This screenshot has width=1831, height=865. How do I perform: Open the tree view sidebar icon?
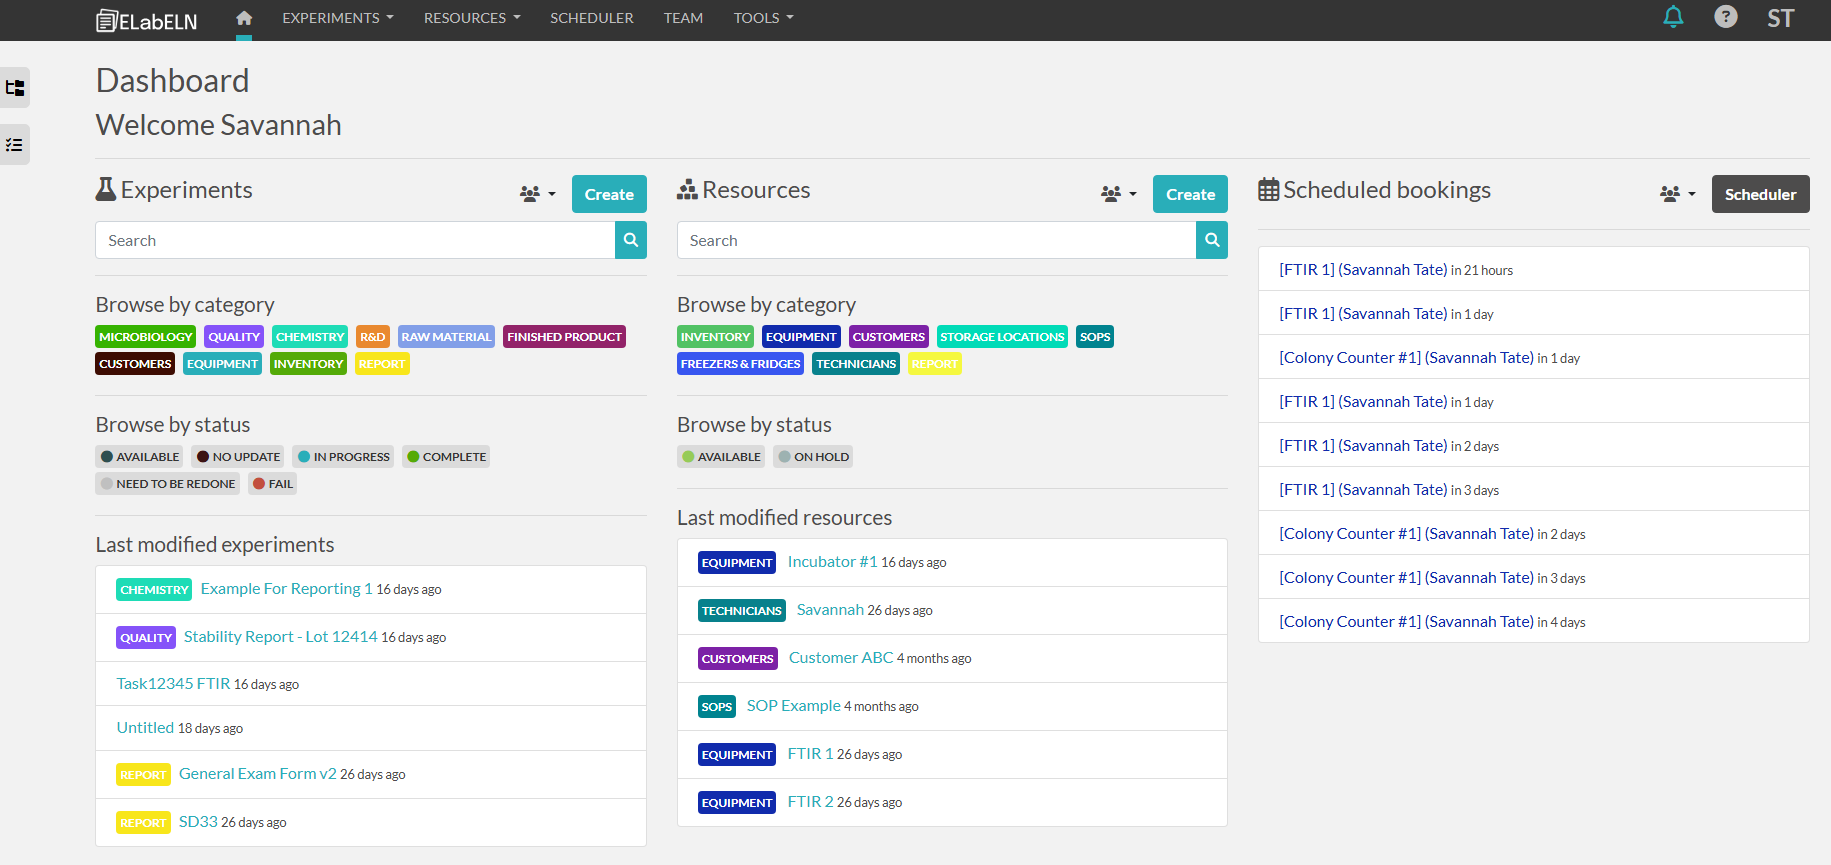pos(15,88)
